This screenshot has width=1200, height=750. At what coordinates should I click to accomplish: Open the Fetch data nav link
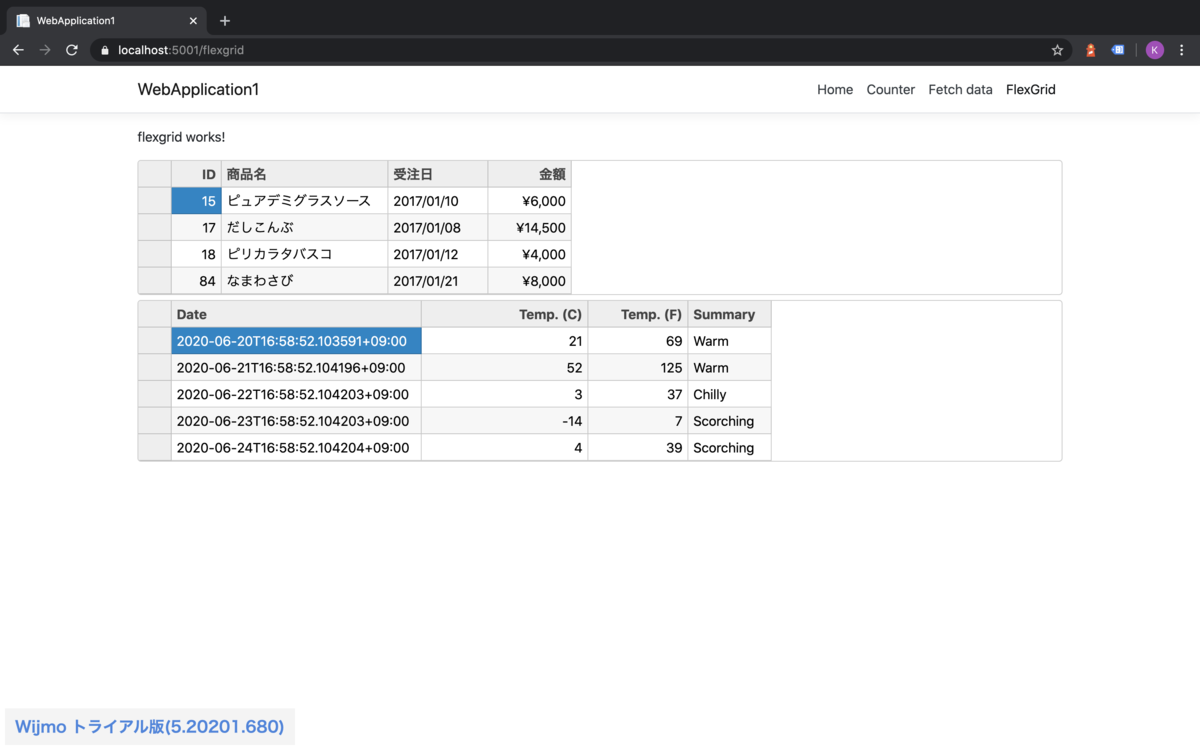tap(960, 89)
